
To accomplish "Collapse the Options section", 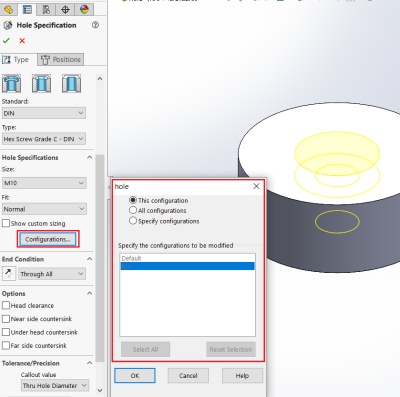I will [x=89, y=293].
